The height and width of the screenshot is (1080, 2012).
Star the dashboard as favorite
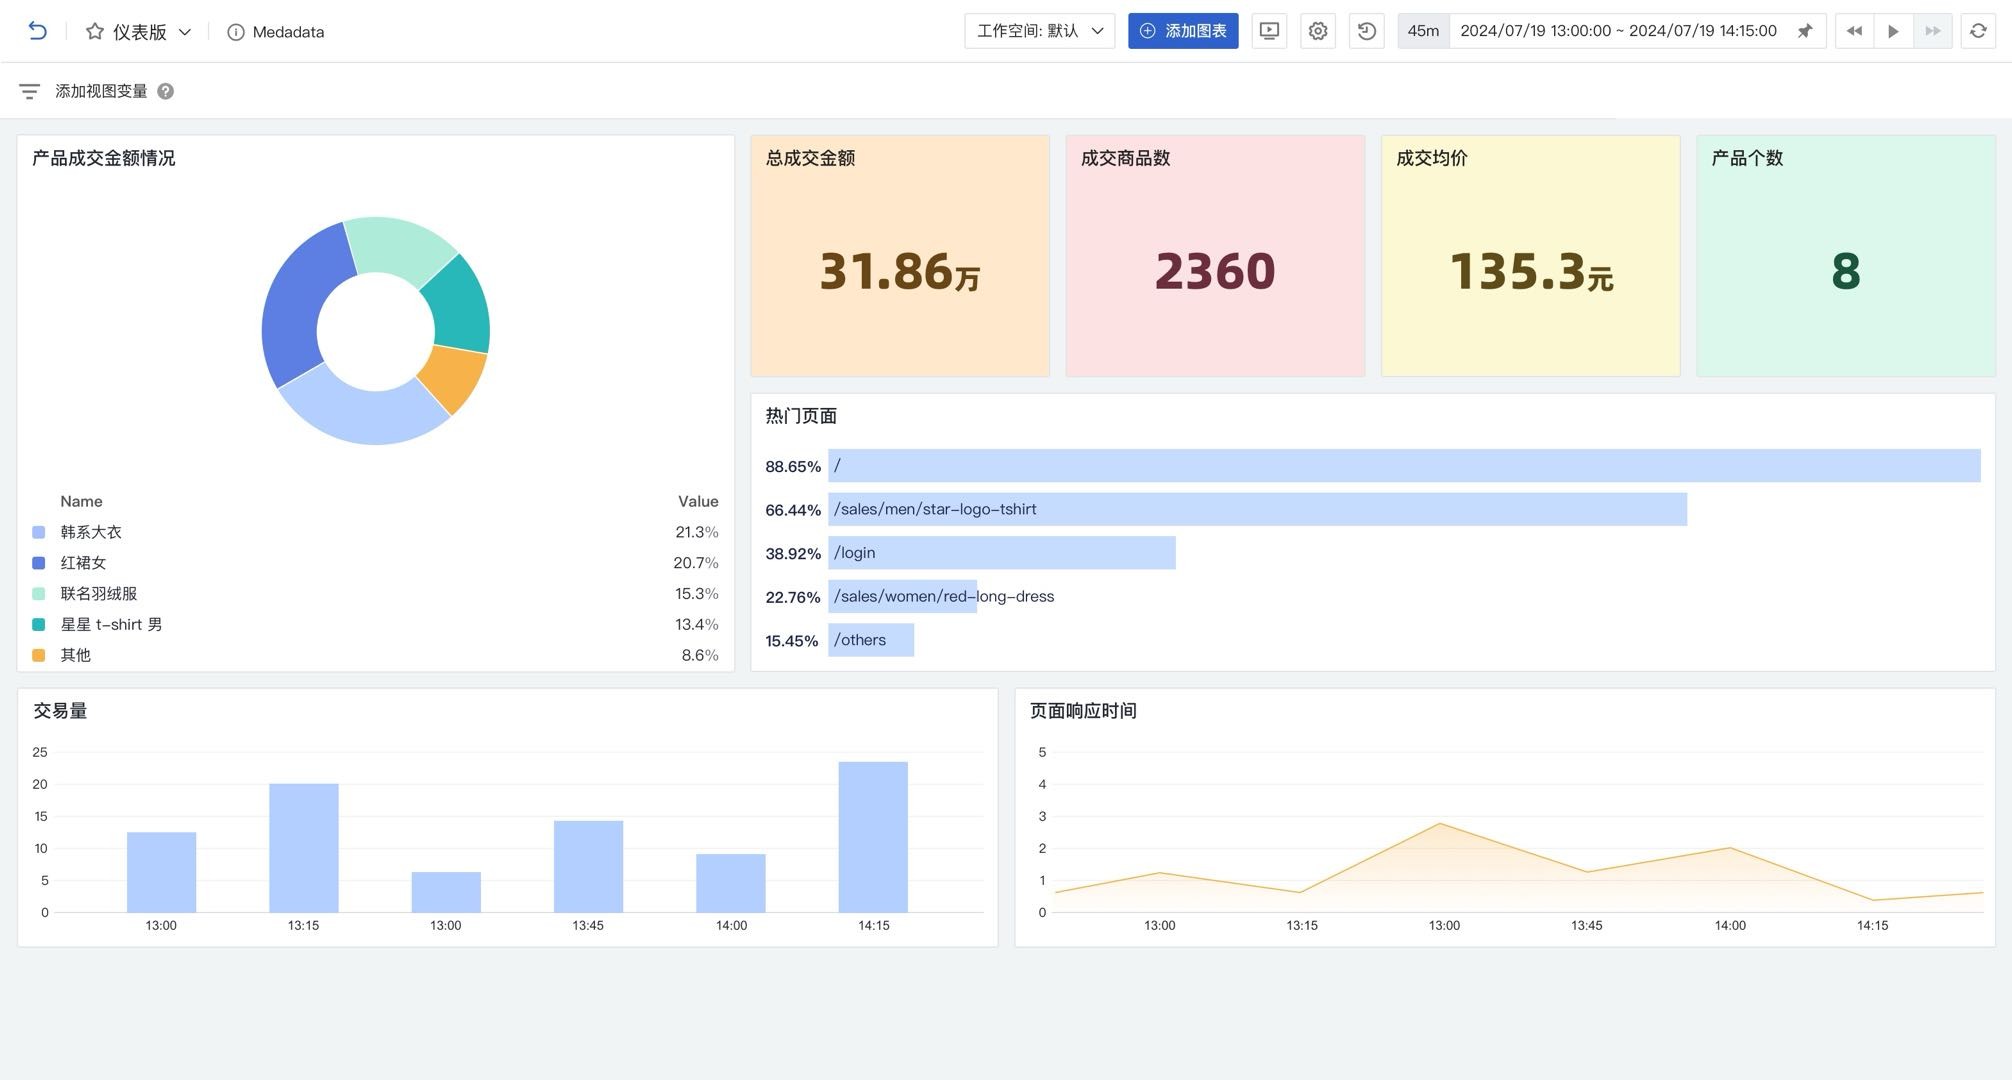click(x=95, y=31)
